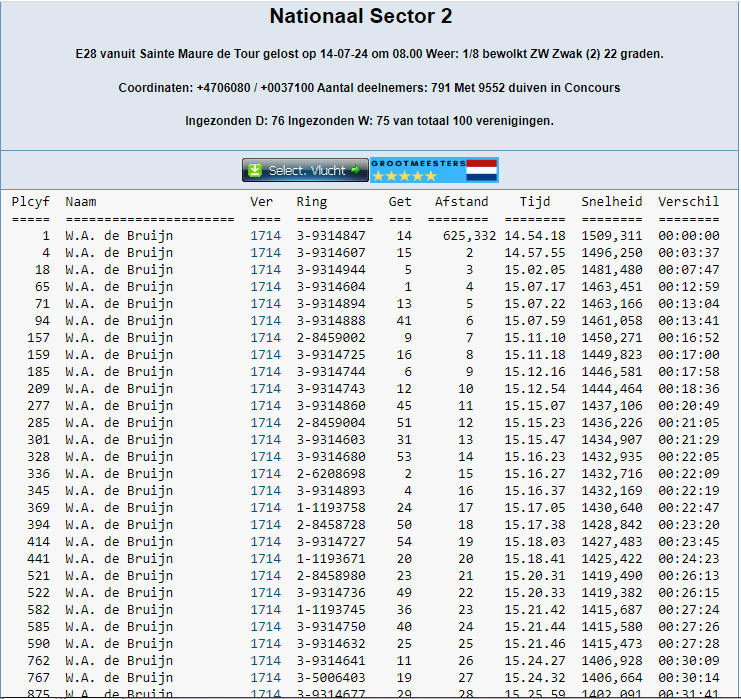
Task: Open Ver link 1714 in row of place 157
Action: 266,337
